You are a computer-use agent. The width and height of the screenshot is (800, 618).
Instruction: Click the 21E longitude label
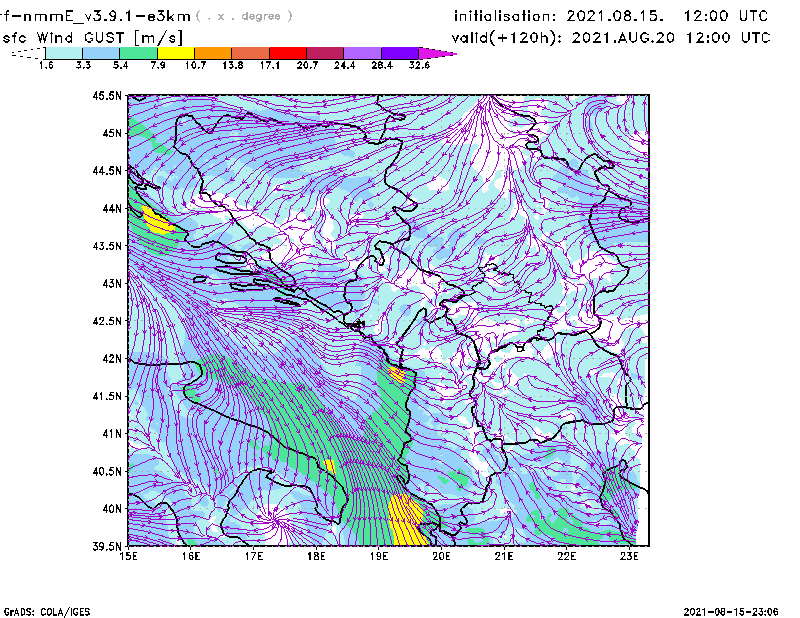tap(504, 556)
